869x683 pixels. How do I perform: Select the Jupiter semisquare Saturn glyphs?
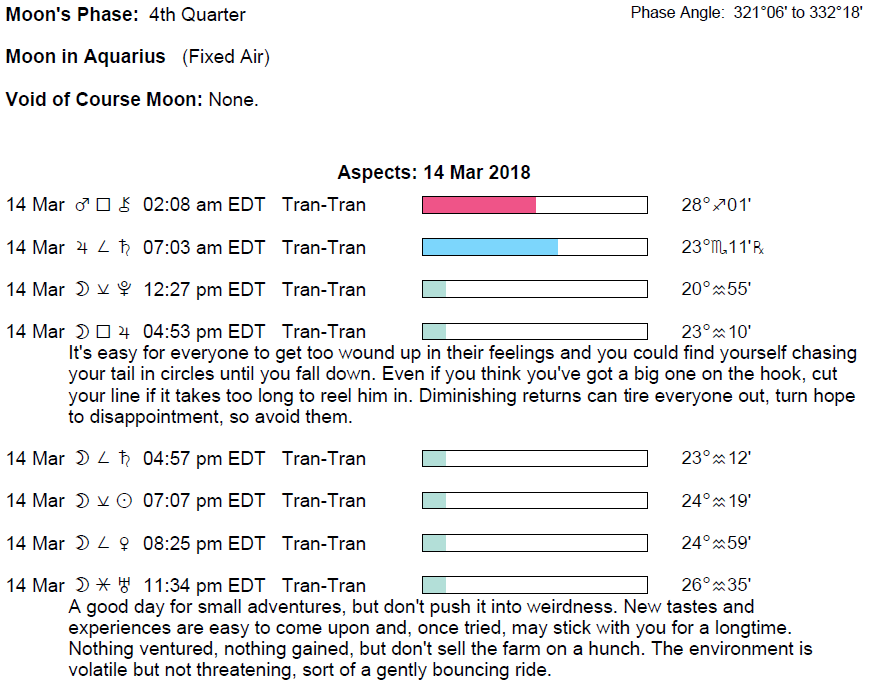[x=103, y=248]
